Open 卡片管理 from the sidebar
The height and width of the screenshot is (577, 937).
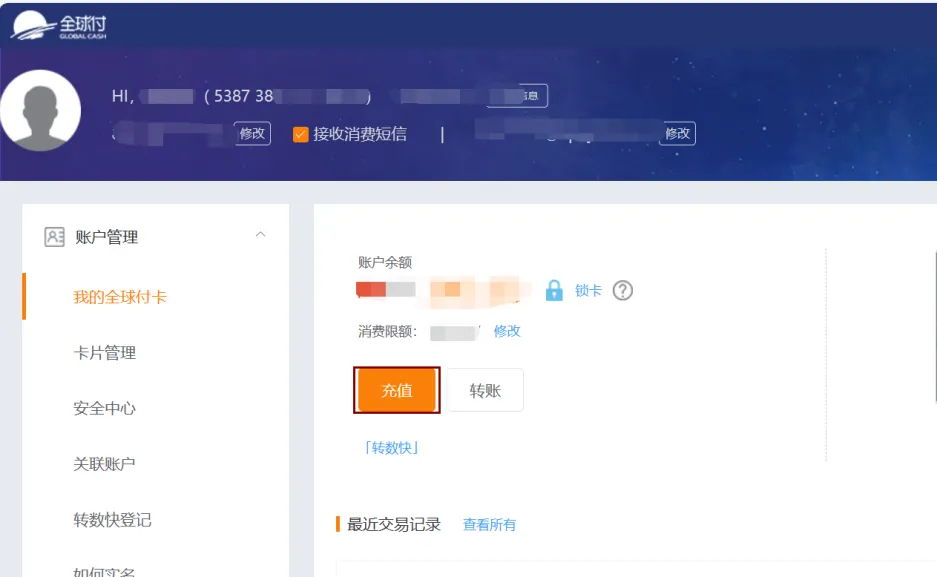104,353
